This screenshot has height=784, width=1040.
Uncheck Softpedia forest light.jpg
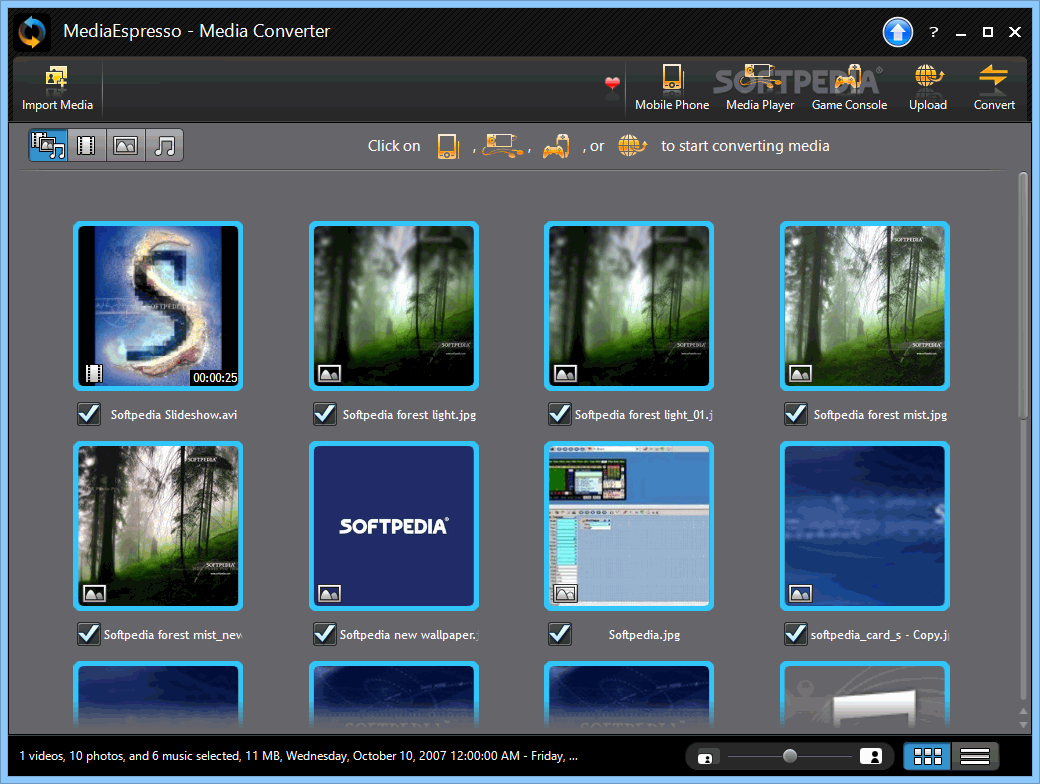[x=324, y=414]
